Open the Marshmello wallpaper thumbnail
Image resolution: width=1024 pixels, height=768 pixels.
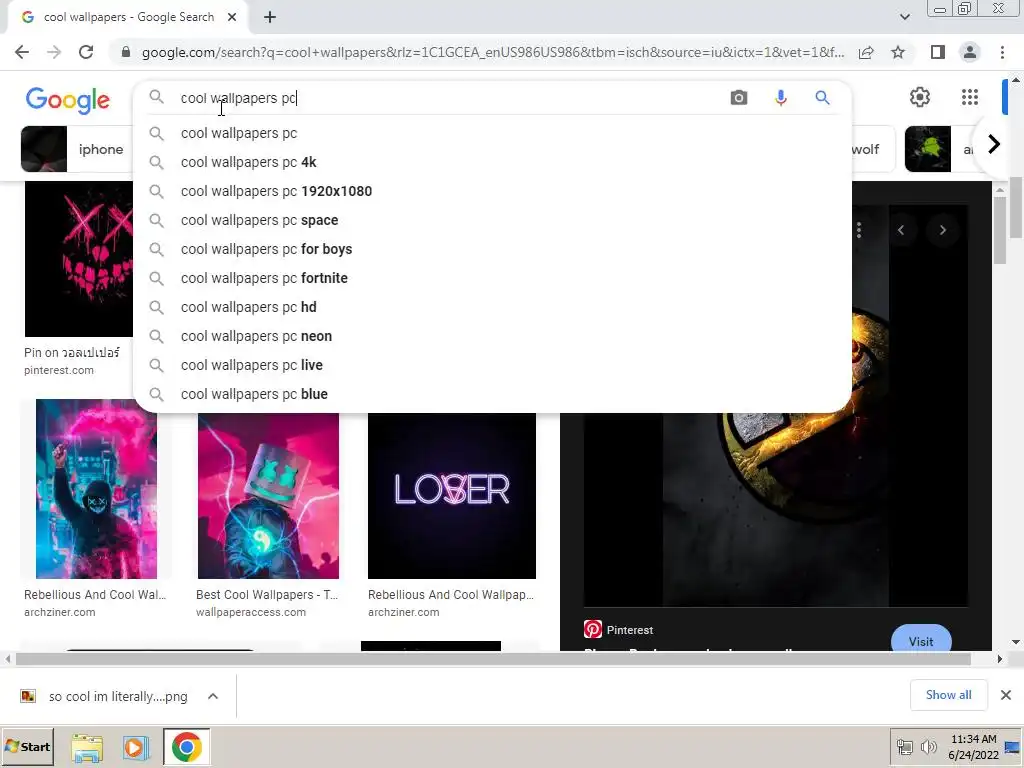coord(268,496)
